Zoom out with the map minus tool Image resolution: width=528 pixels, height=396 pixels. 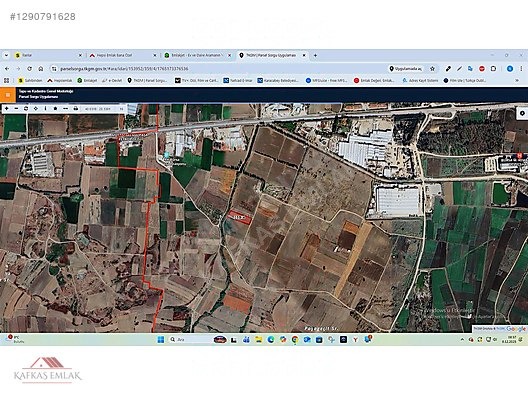[x=16, y=109]
